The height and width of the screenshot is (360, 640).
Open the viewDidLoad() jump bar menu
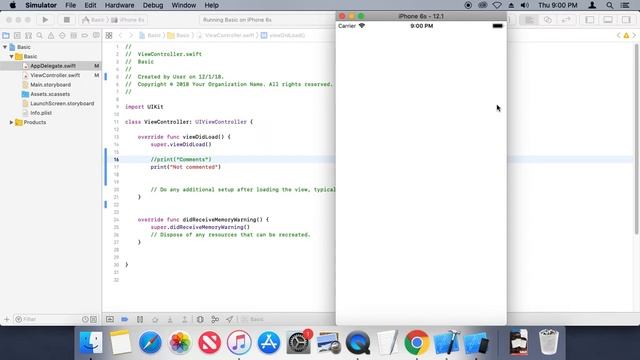click(283, 36)
